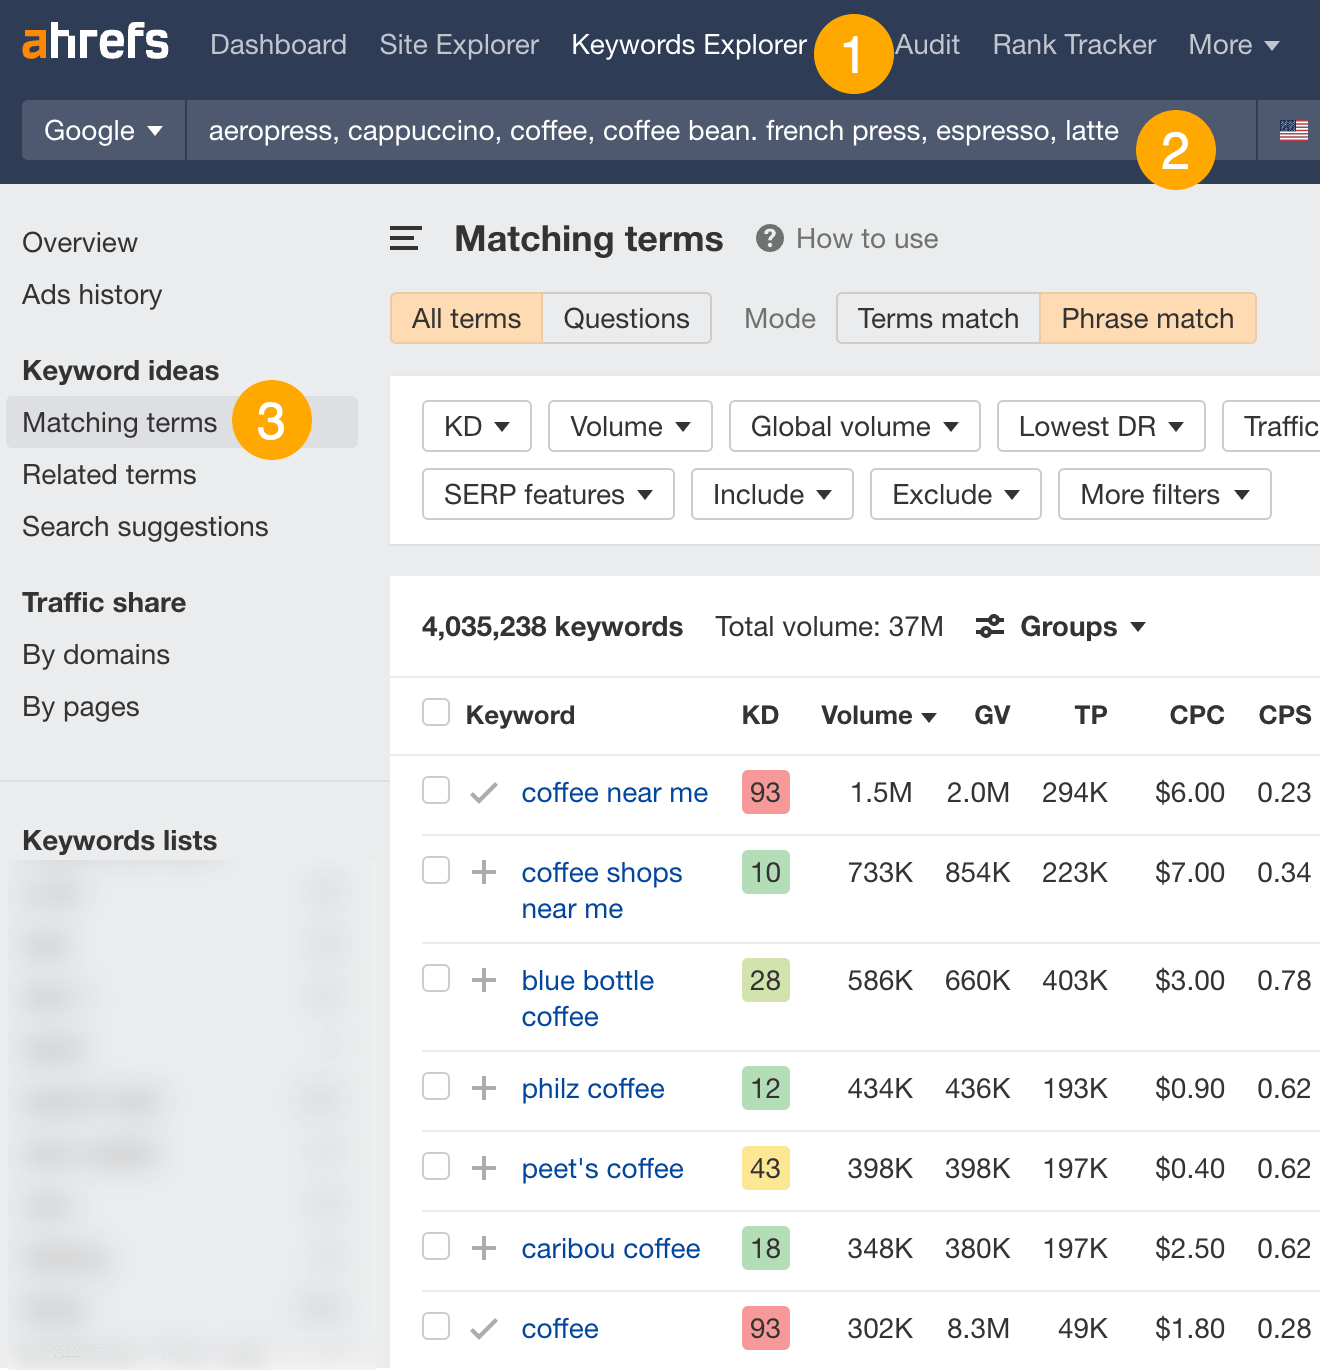This screenshot has width=1320, height=1370.
Task: Click the checkmark icon beside coffee near me
Action: coord(484,793)
